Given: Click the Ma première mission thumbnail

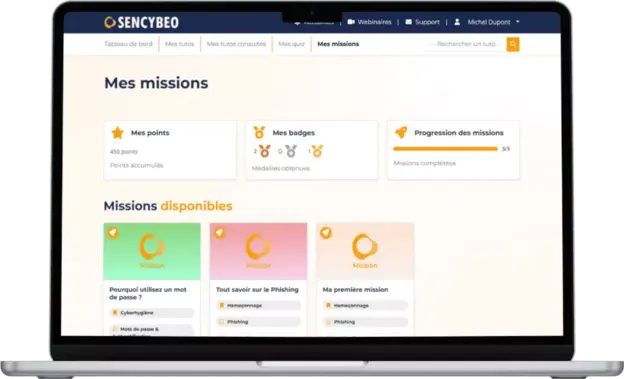Looking at the screenshot, I should pyautogui.click(x=365, y=251).
